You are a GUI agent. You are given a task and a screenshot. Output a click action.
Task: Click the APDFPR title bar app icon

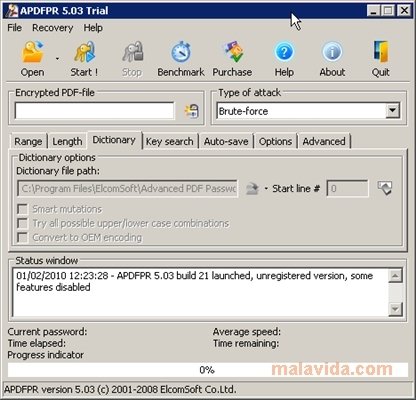(12, 11)
